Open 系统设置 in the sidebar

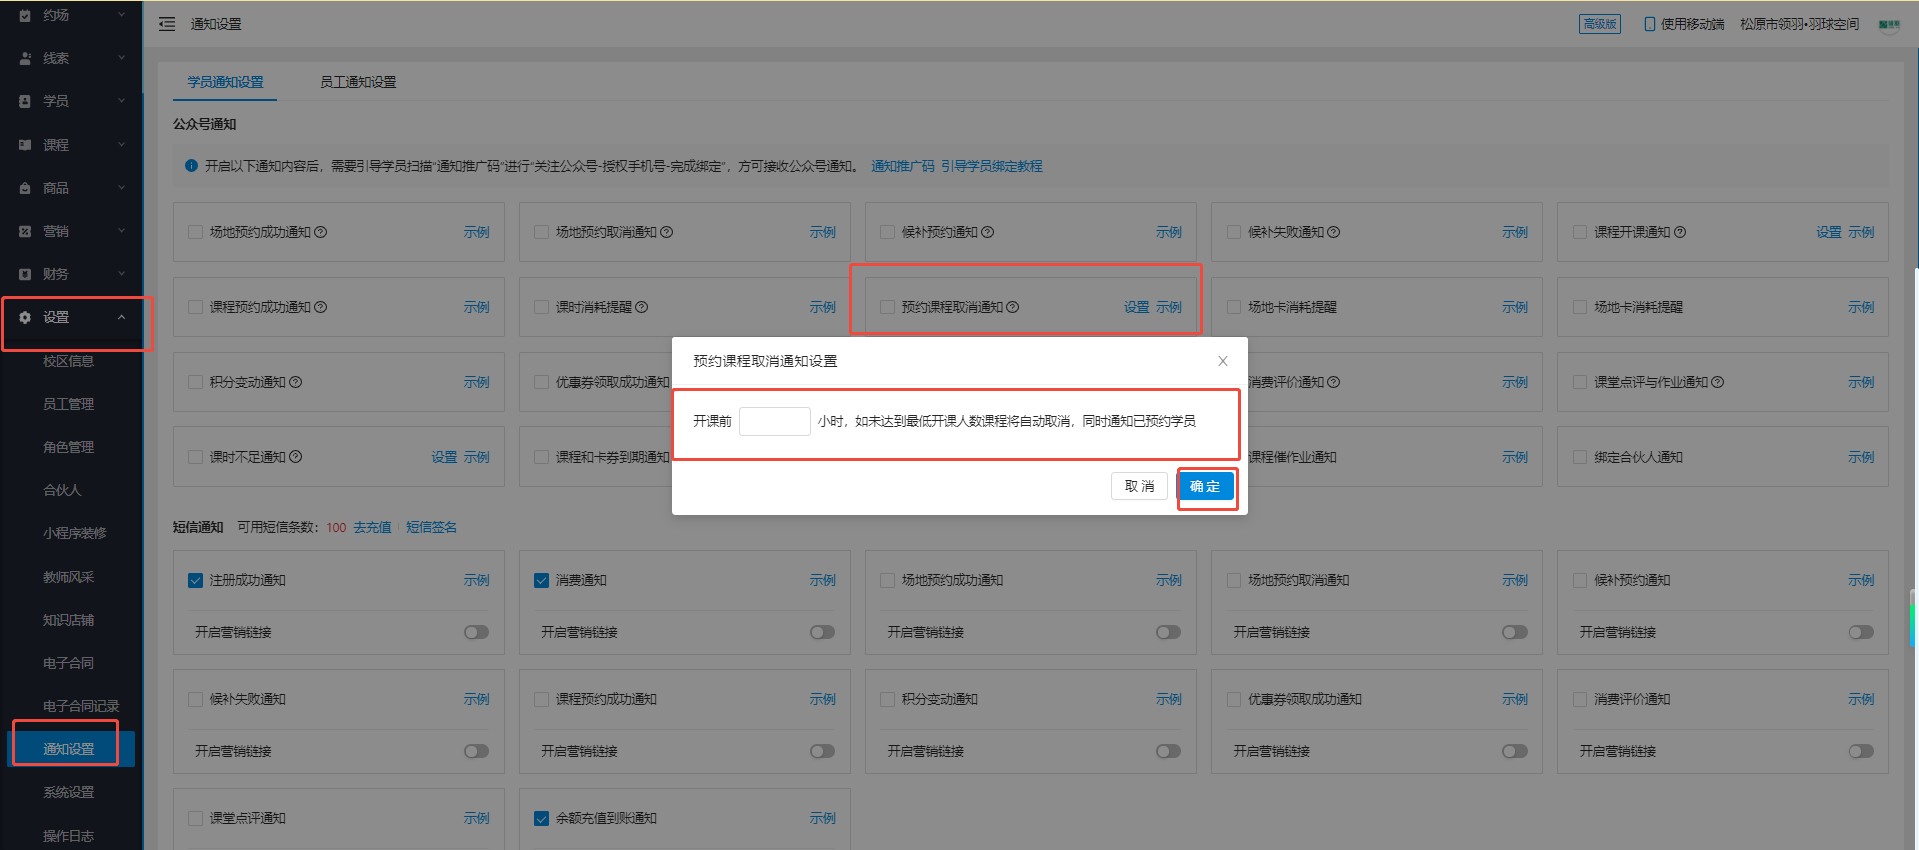point(69,792)
